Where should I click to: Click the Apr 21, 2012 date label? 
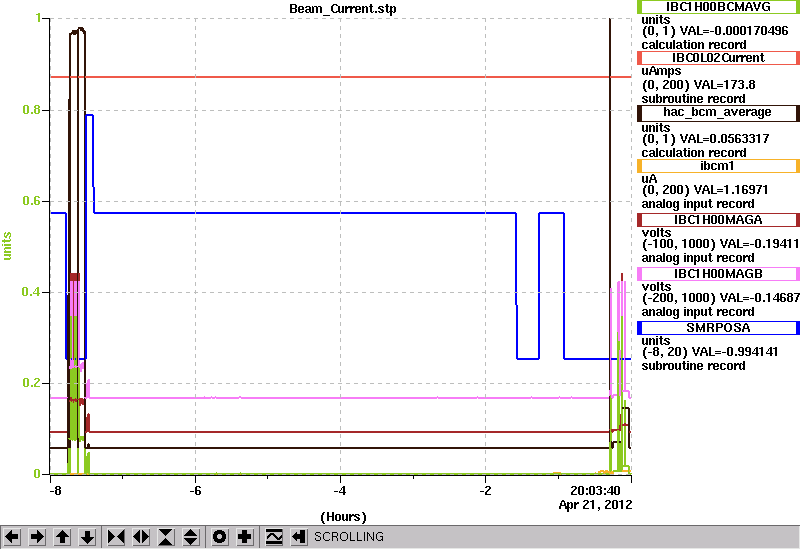point(595,505)
